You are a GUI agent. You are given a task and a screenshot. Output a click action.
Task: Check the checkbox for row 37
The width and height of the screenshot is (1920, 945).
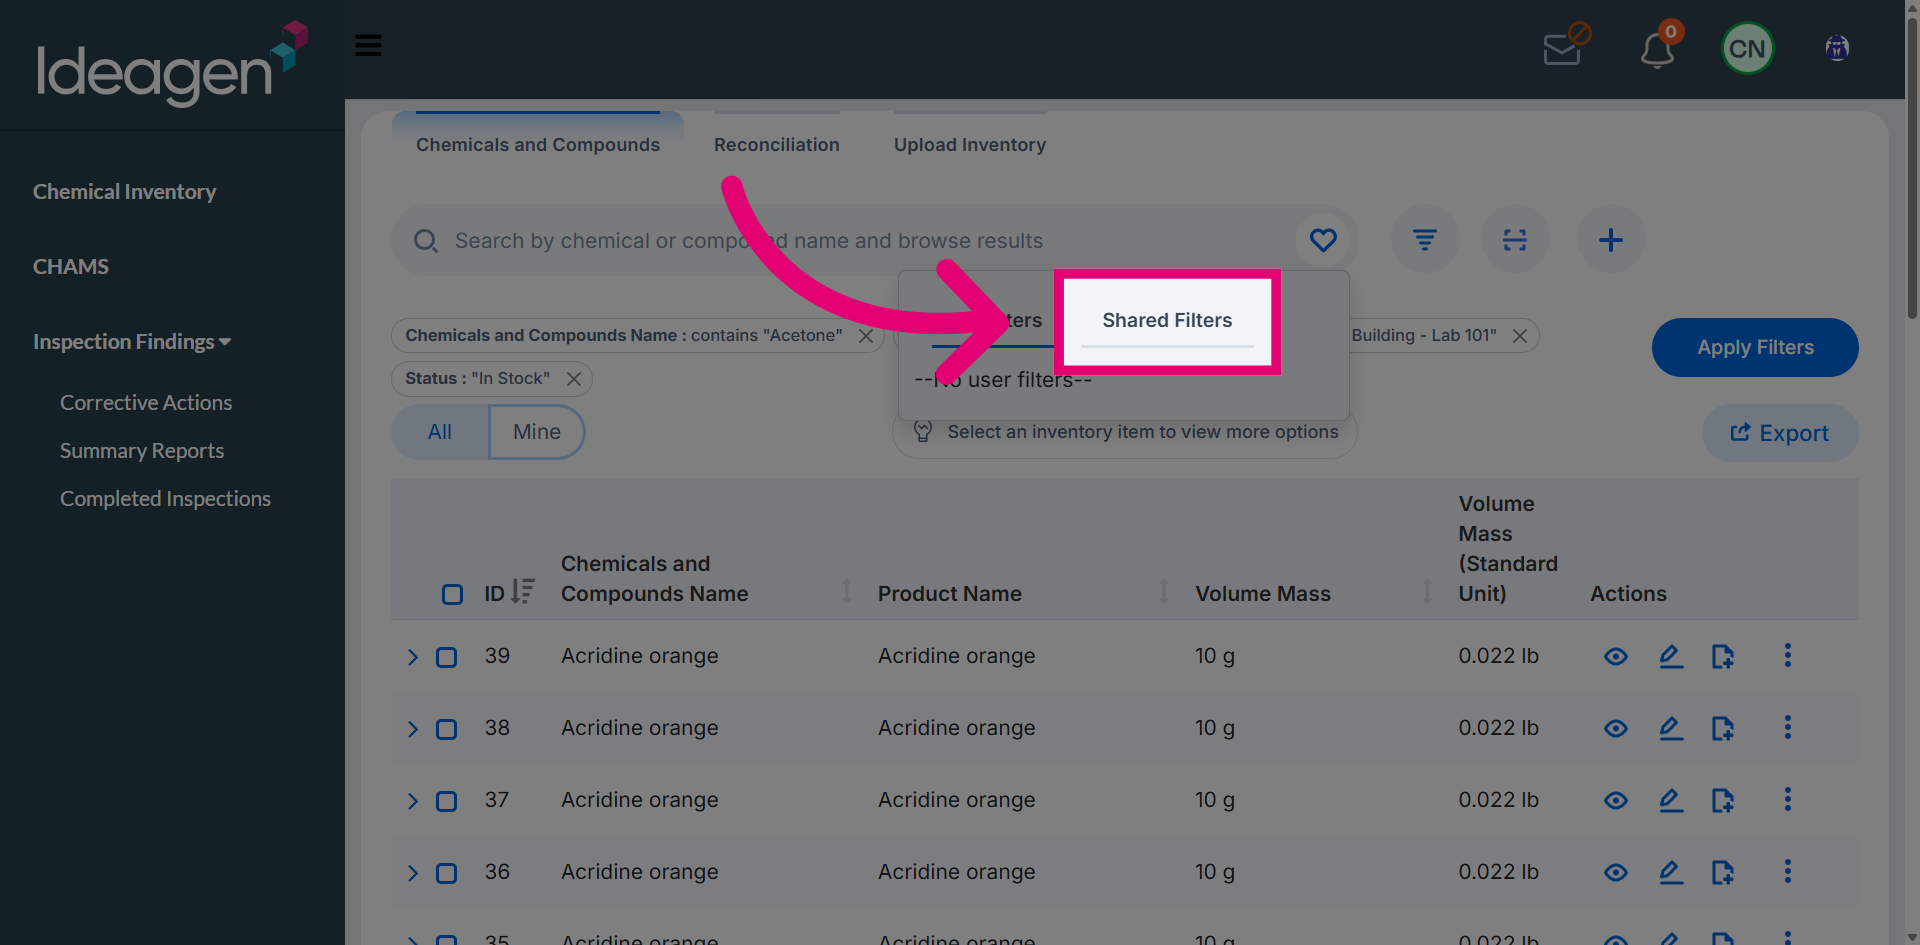click(x=446, y=802)
